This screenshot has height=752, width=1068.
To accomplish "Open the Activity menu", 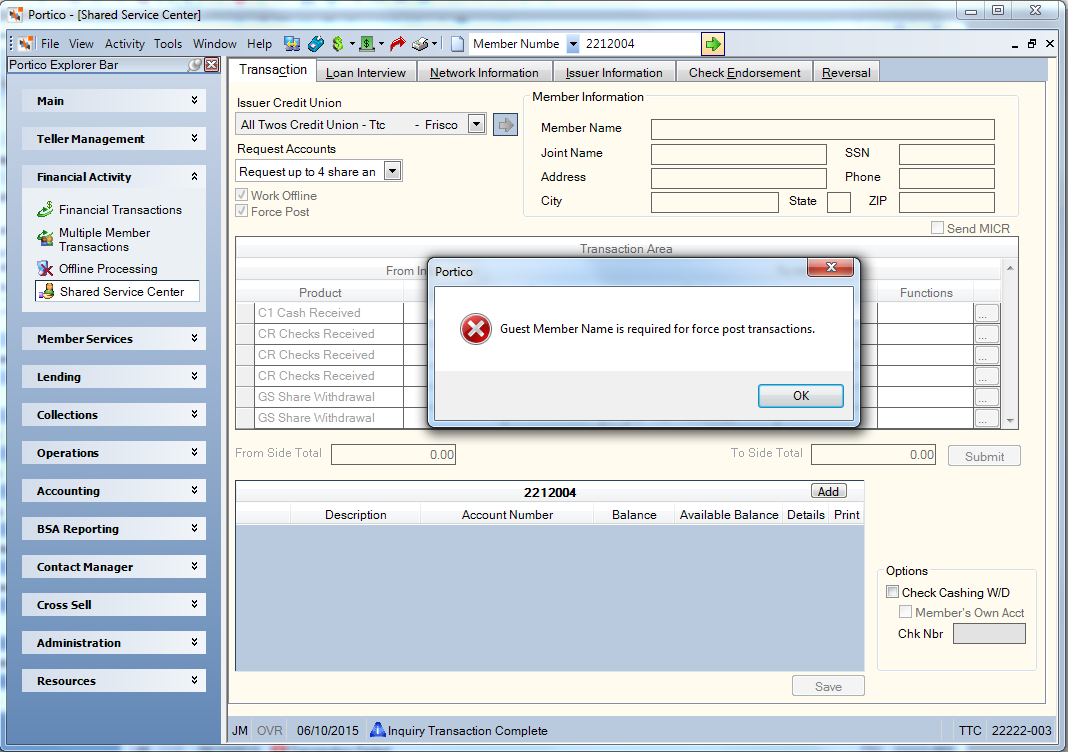I will point(125,44).
